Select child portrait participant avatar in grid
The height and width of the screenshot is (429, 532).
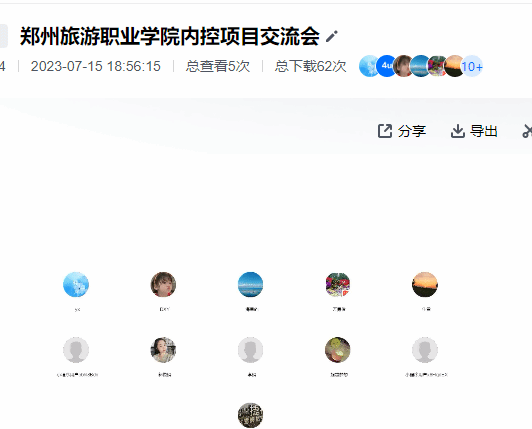[163, 284]
